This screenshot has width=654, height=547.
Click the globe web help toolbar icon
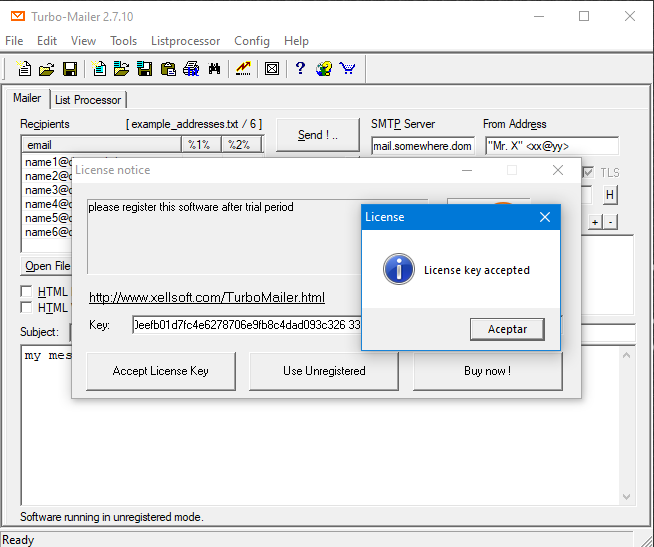(324, 68)
